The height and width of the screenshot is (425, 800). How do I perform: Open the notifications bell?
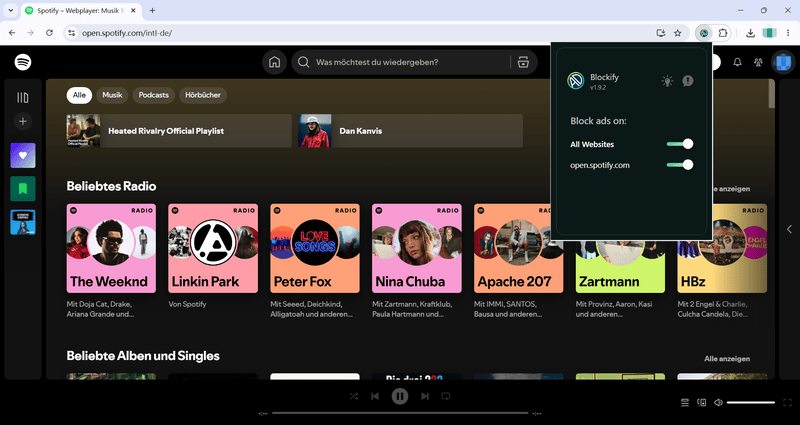(x=737, y=62)
